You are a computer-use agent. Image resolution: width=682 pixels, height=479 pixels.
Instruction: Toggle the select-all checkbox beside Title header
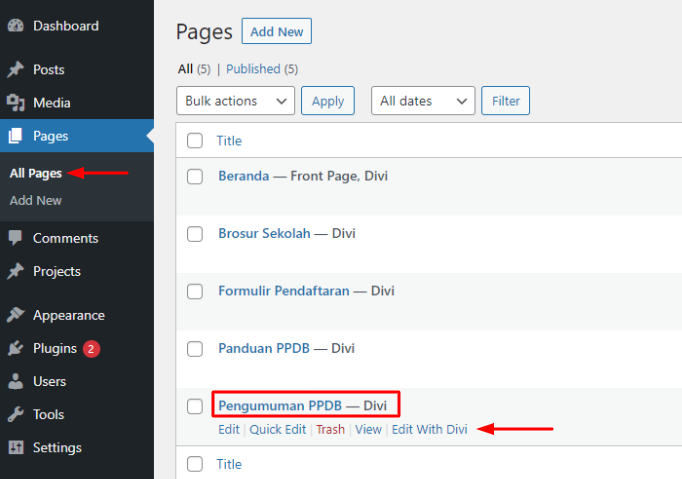pyautogui.click(x=194, y=141)
